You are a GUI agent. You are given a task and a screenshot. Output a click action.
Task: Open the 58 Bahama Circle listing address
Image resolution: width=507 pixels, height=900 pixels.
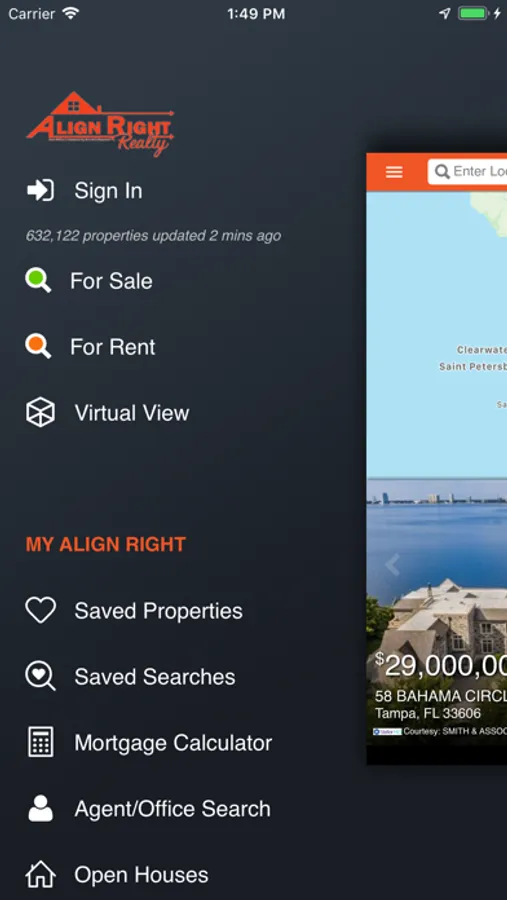click(440, 696)
